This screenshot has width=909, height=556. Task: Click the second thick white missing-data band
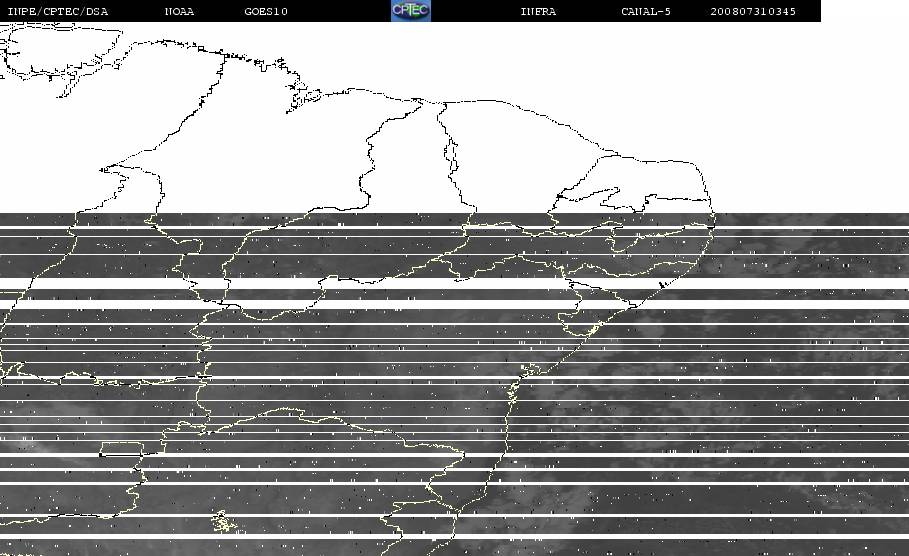(x=454, y=304)
